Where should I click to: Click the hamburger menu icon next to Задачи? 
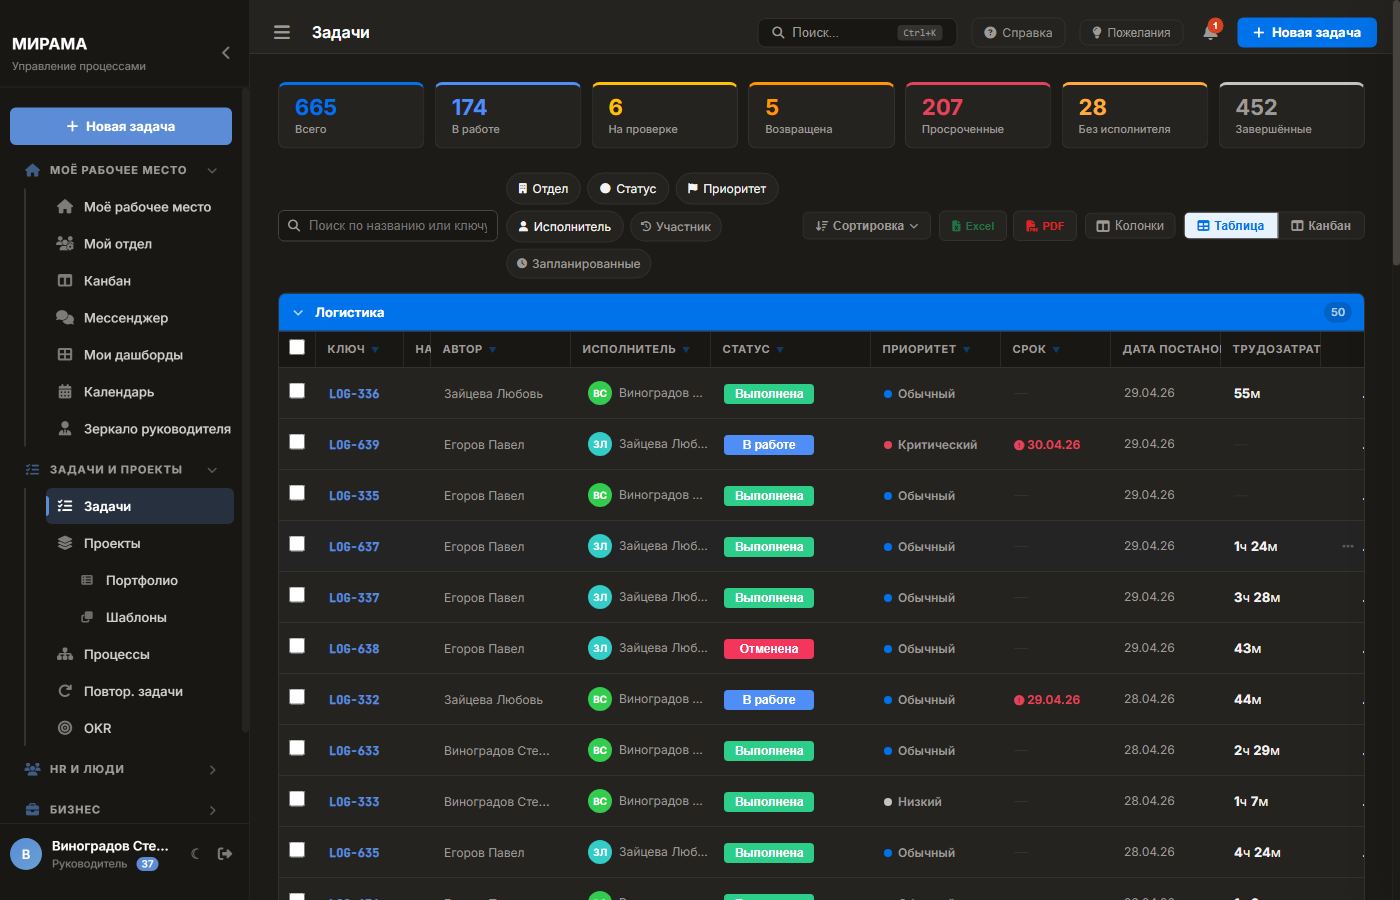tap(282, 32)
